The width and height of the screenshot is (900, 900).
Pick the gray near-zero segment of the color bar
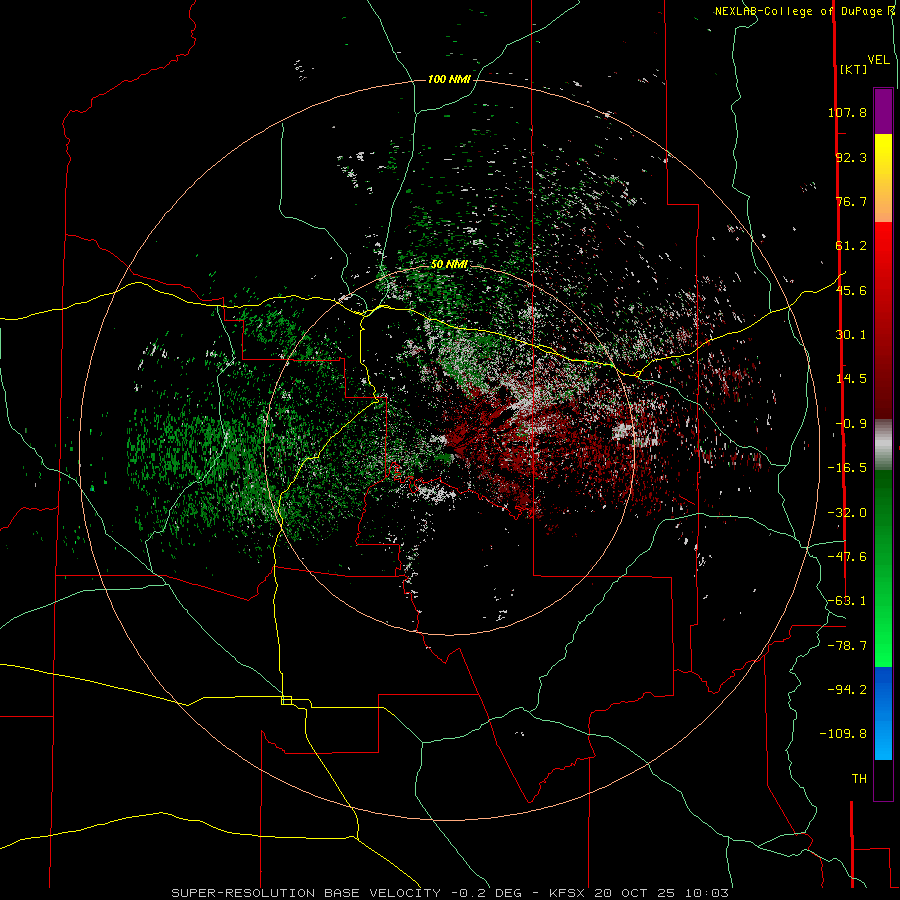883,444
